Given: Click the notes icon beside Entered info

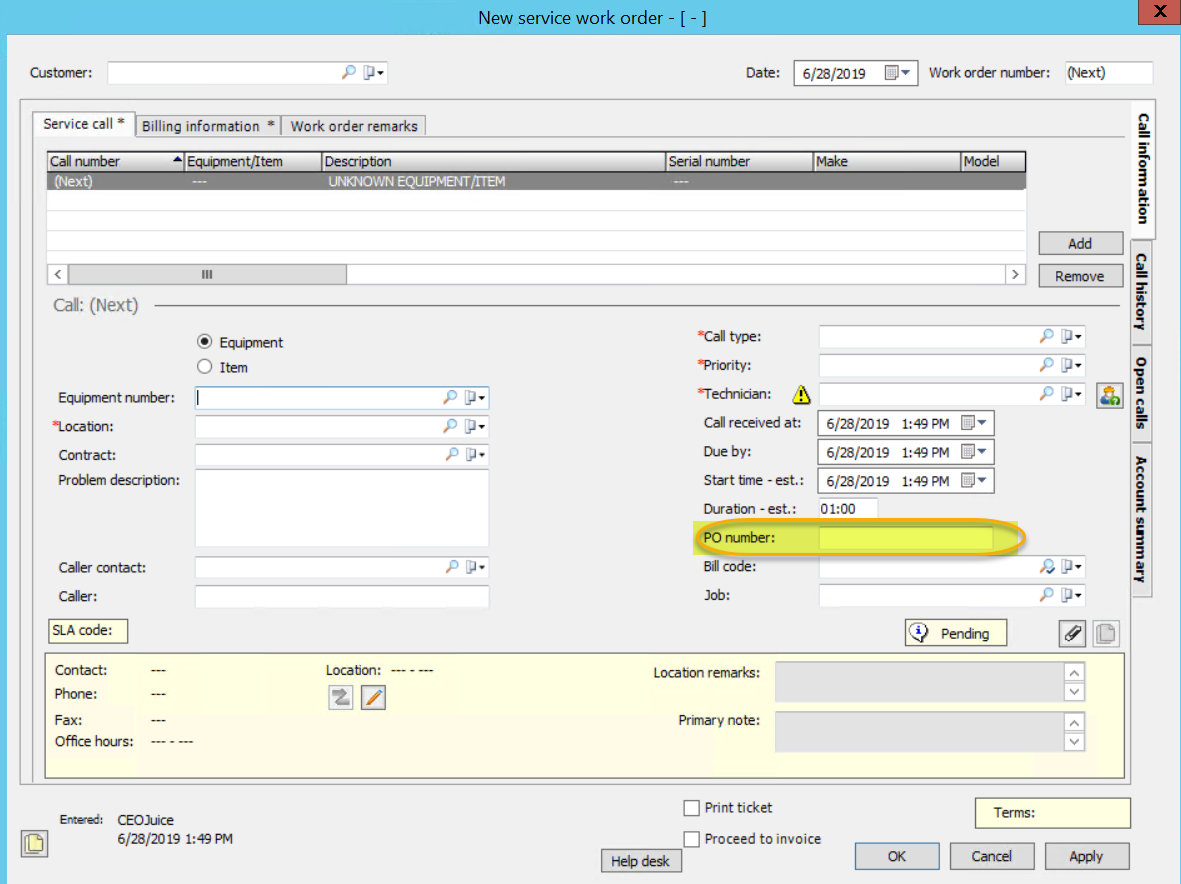Looking at the screenshot, I should (35, 843).
